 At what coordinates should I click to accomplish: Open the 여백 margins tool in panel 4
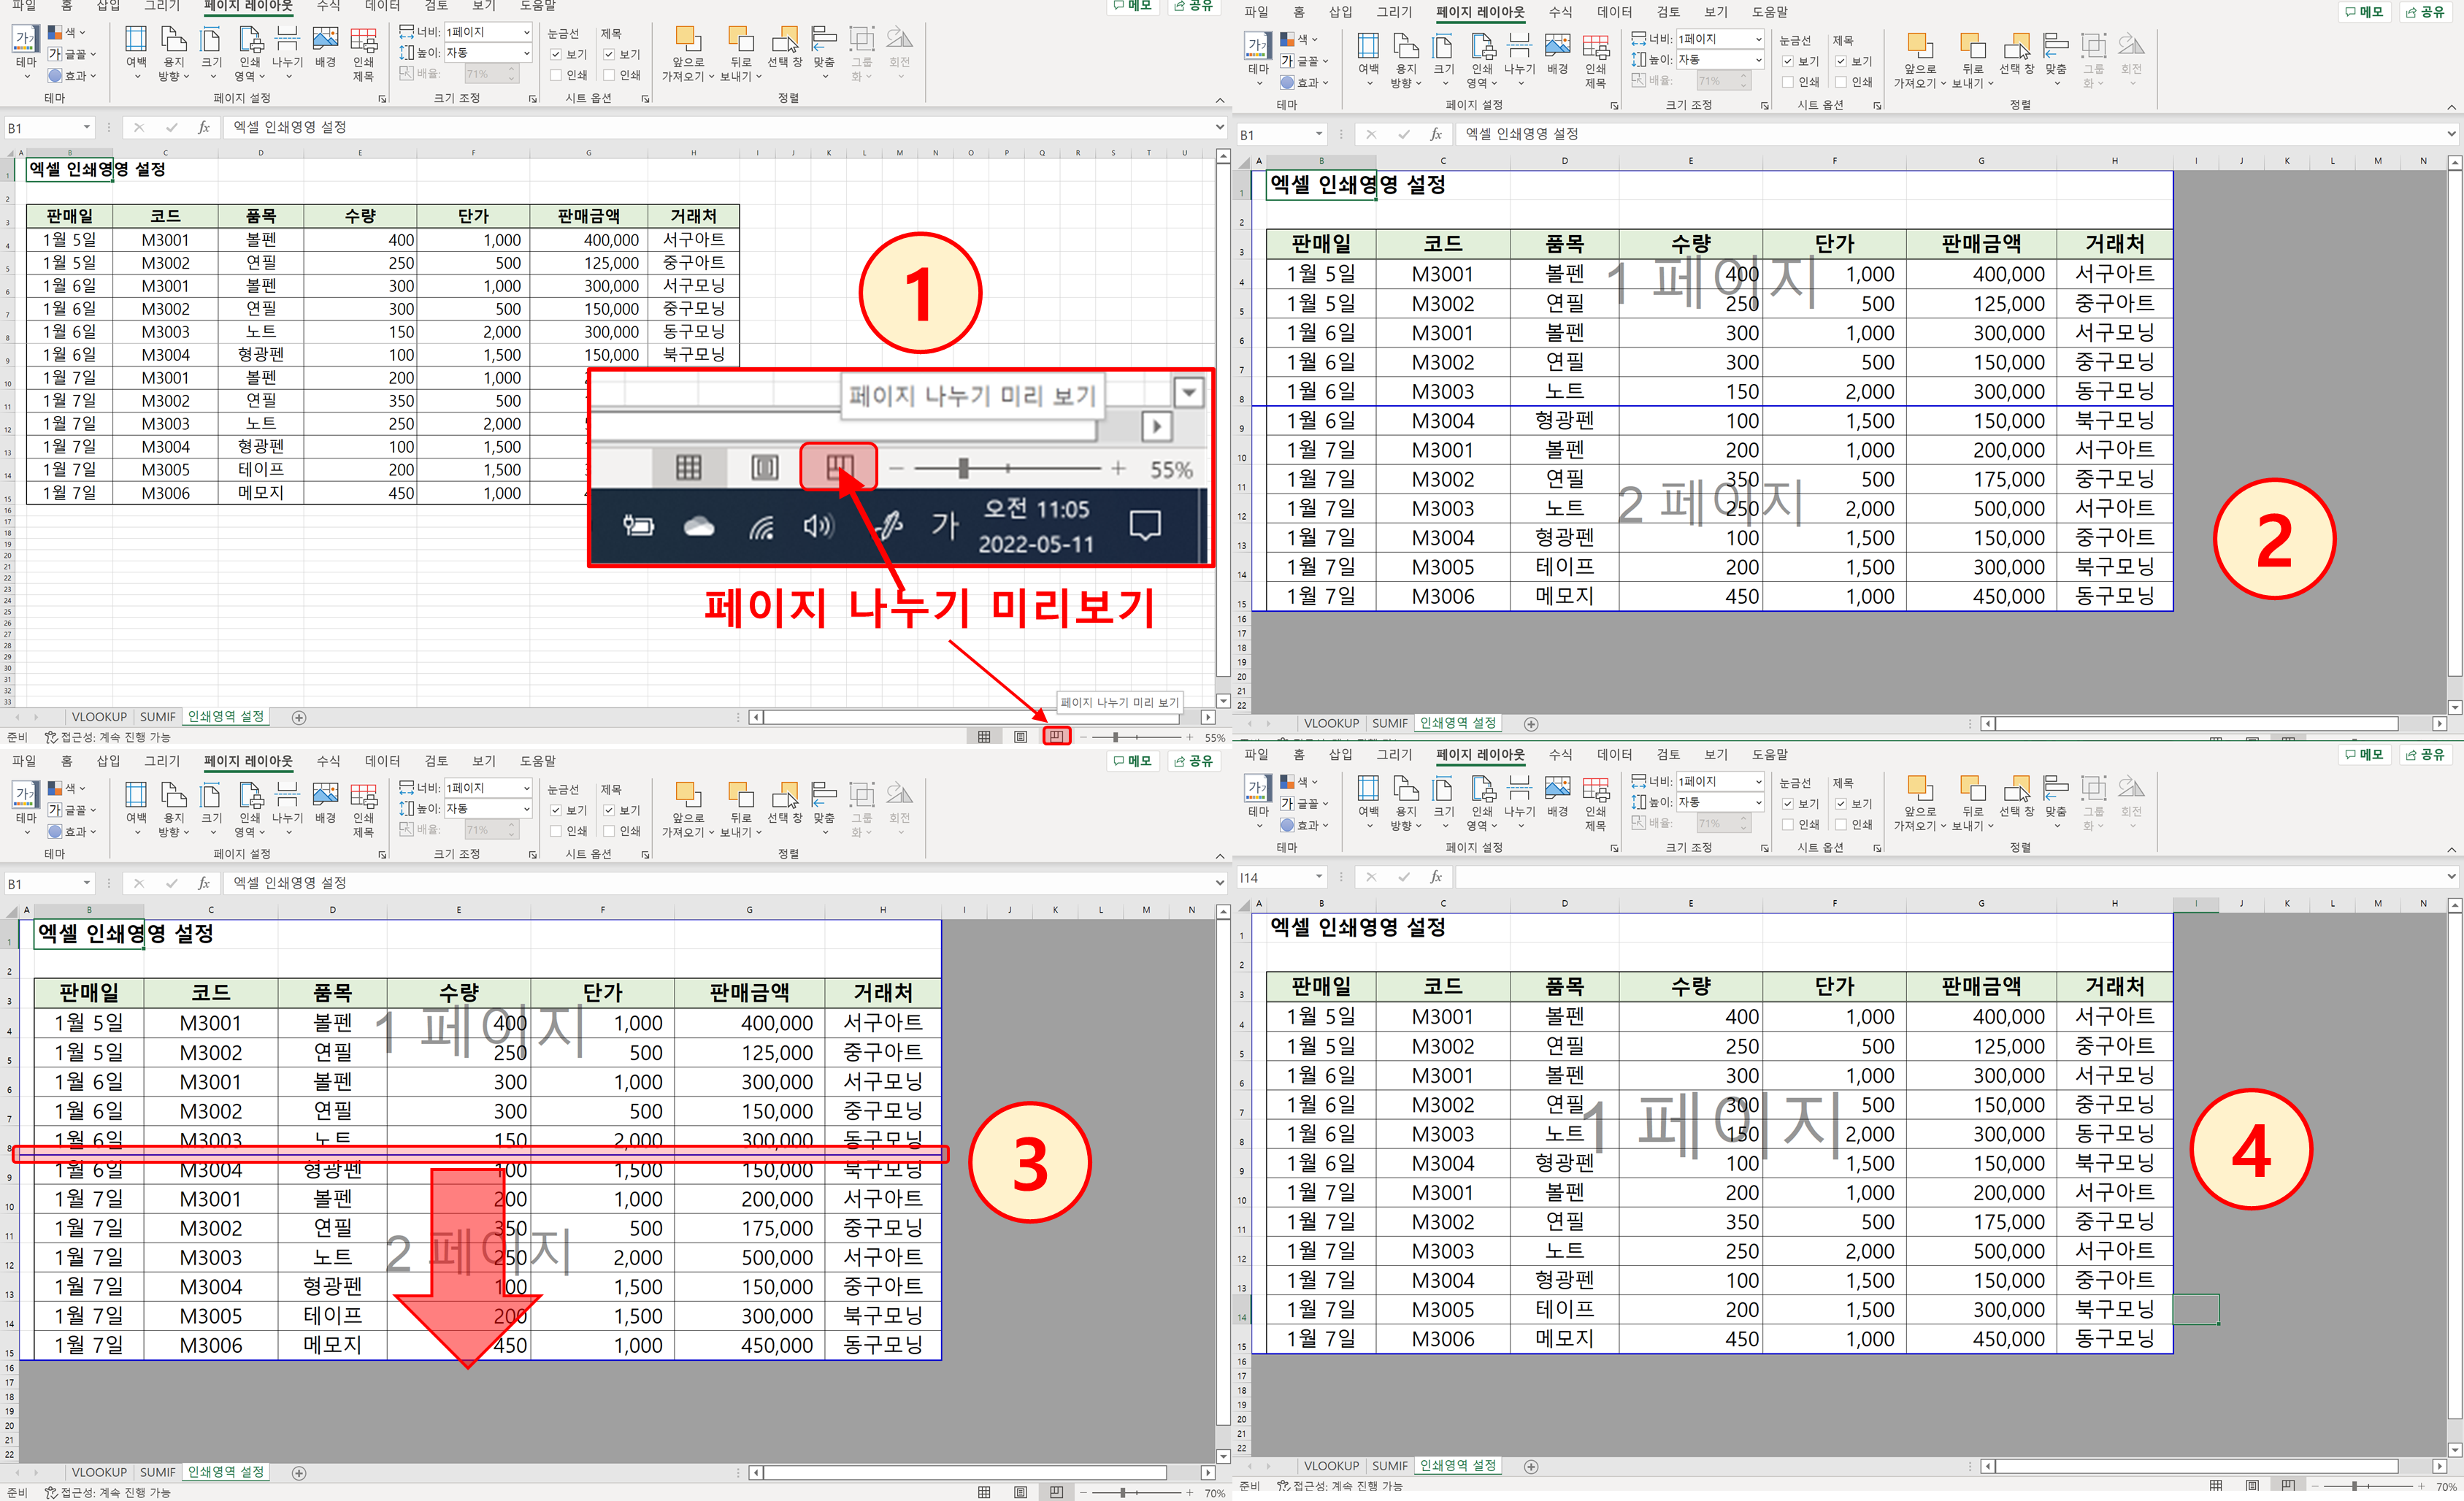tap(1368, 802)
